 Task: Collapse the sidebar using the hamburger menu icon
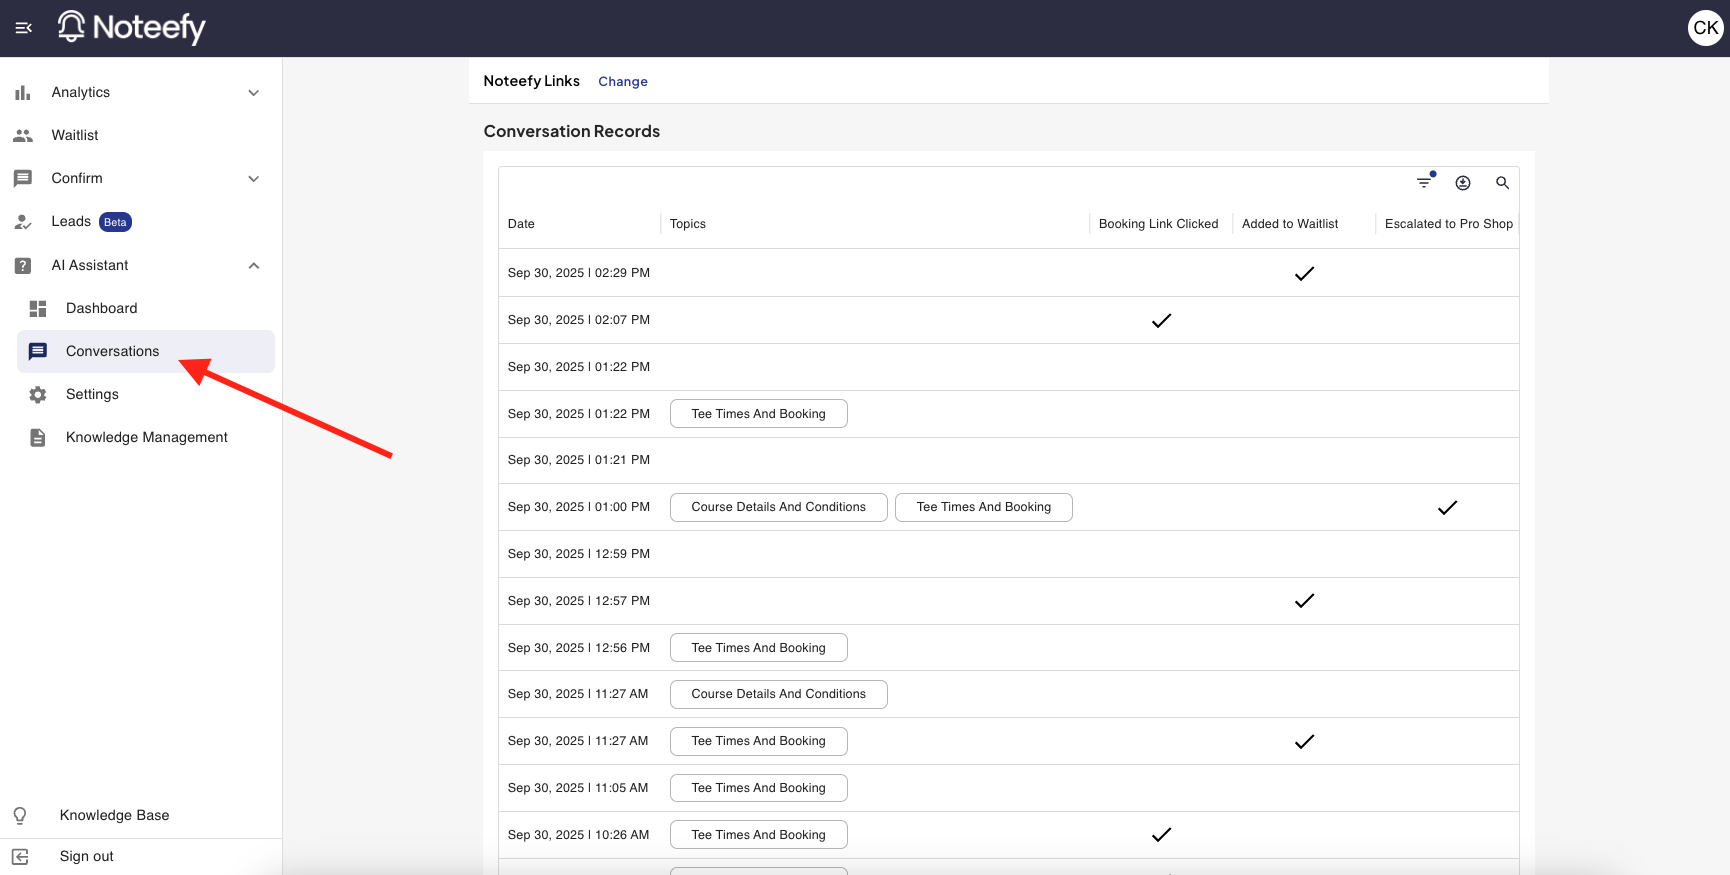coord(24,28)
